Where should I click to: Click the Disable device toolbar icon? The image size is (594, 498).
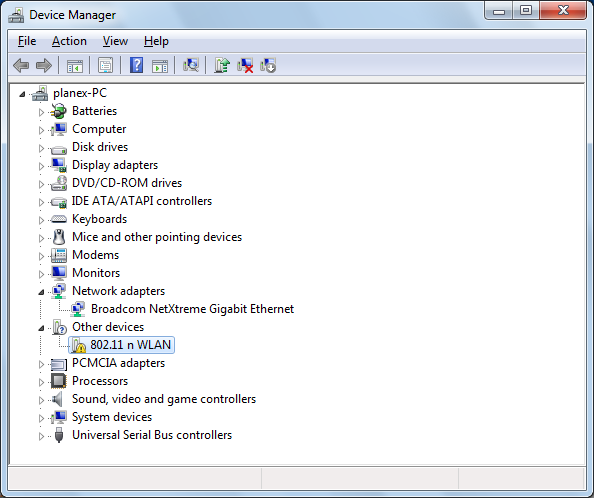coord(268,66)
